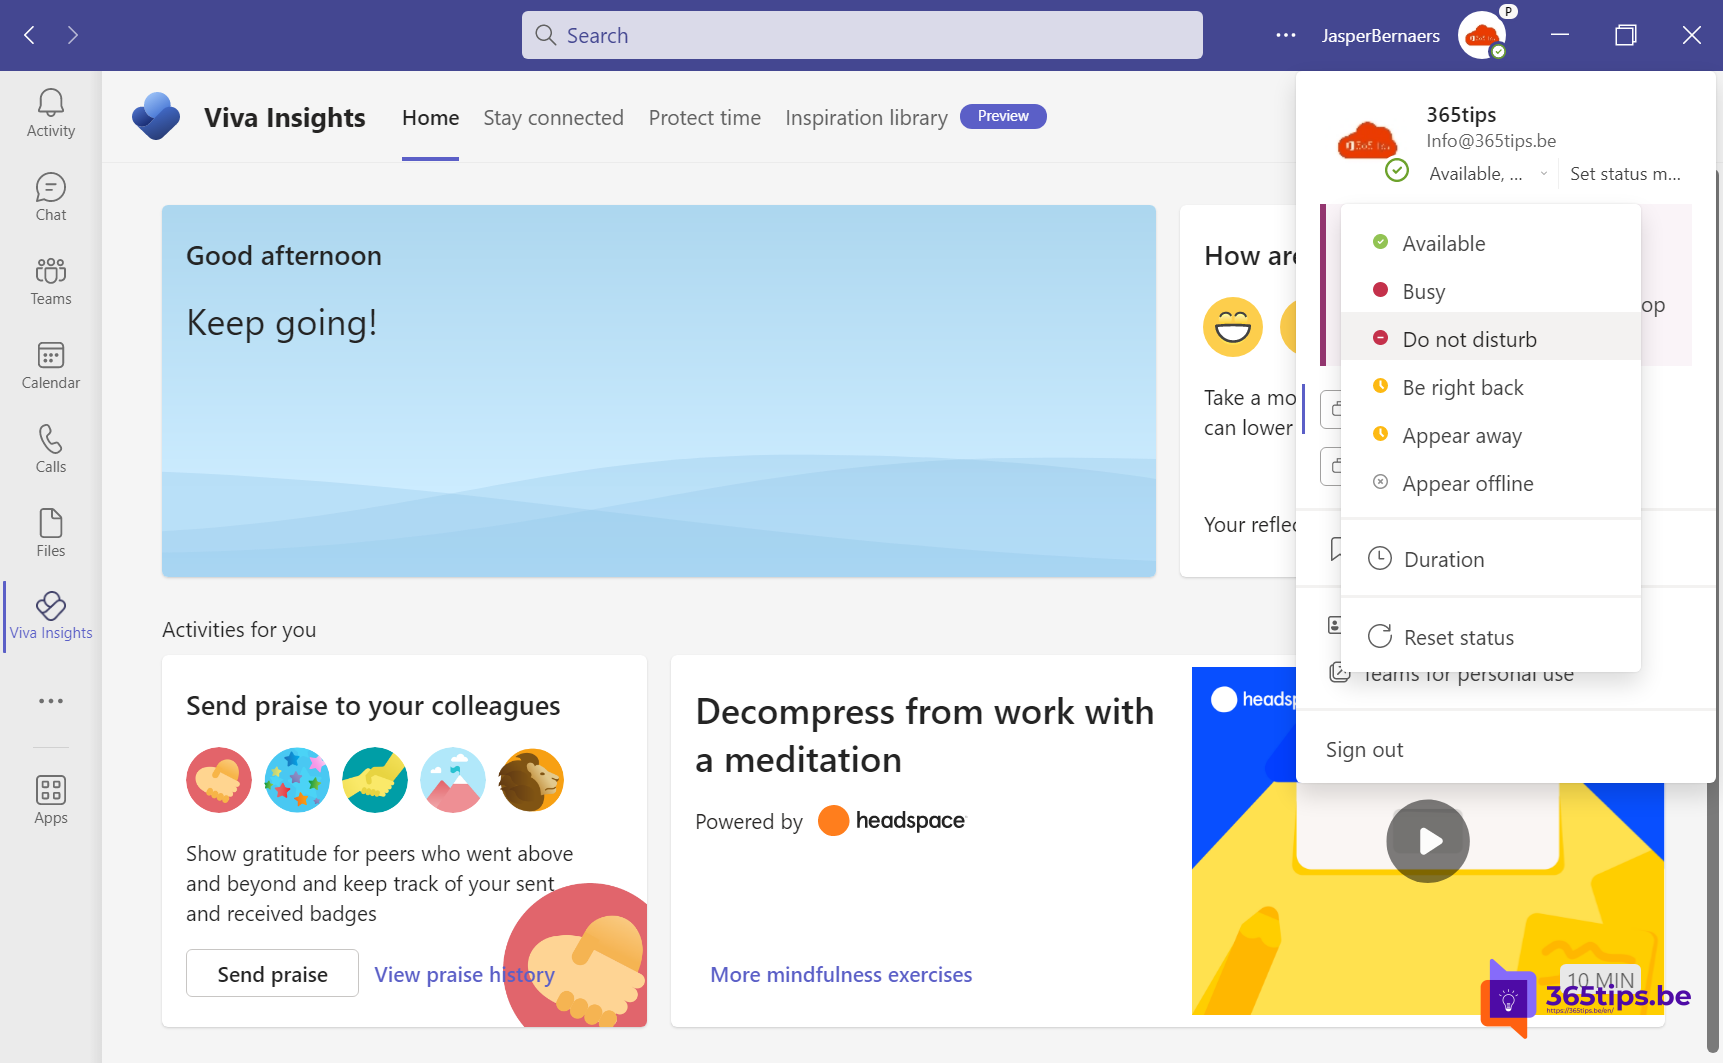Image resolution: width=1723 pixels, height=1063 pixels.
Task: Open Files from the sidebar
Action: (51, 533)
